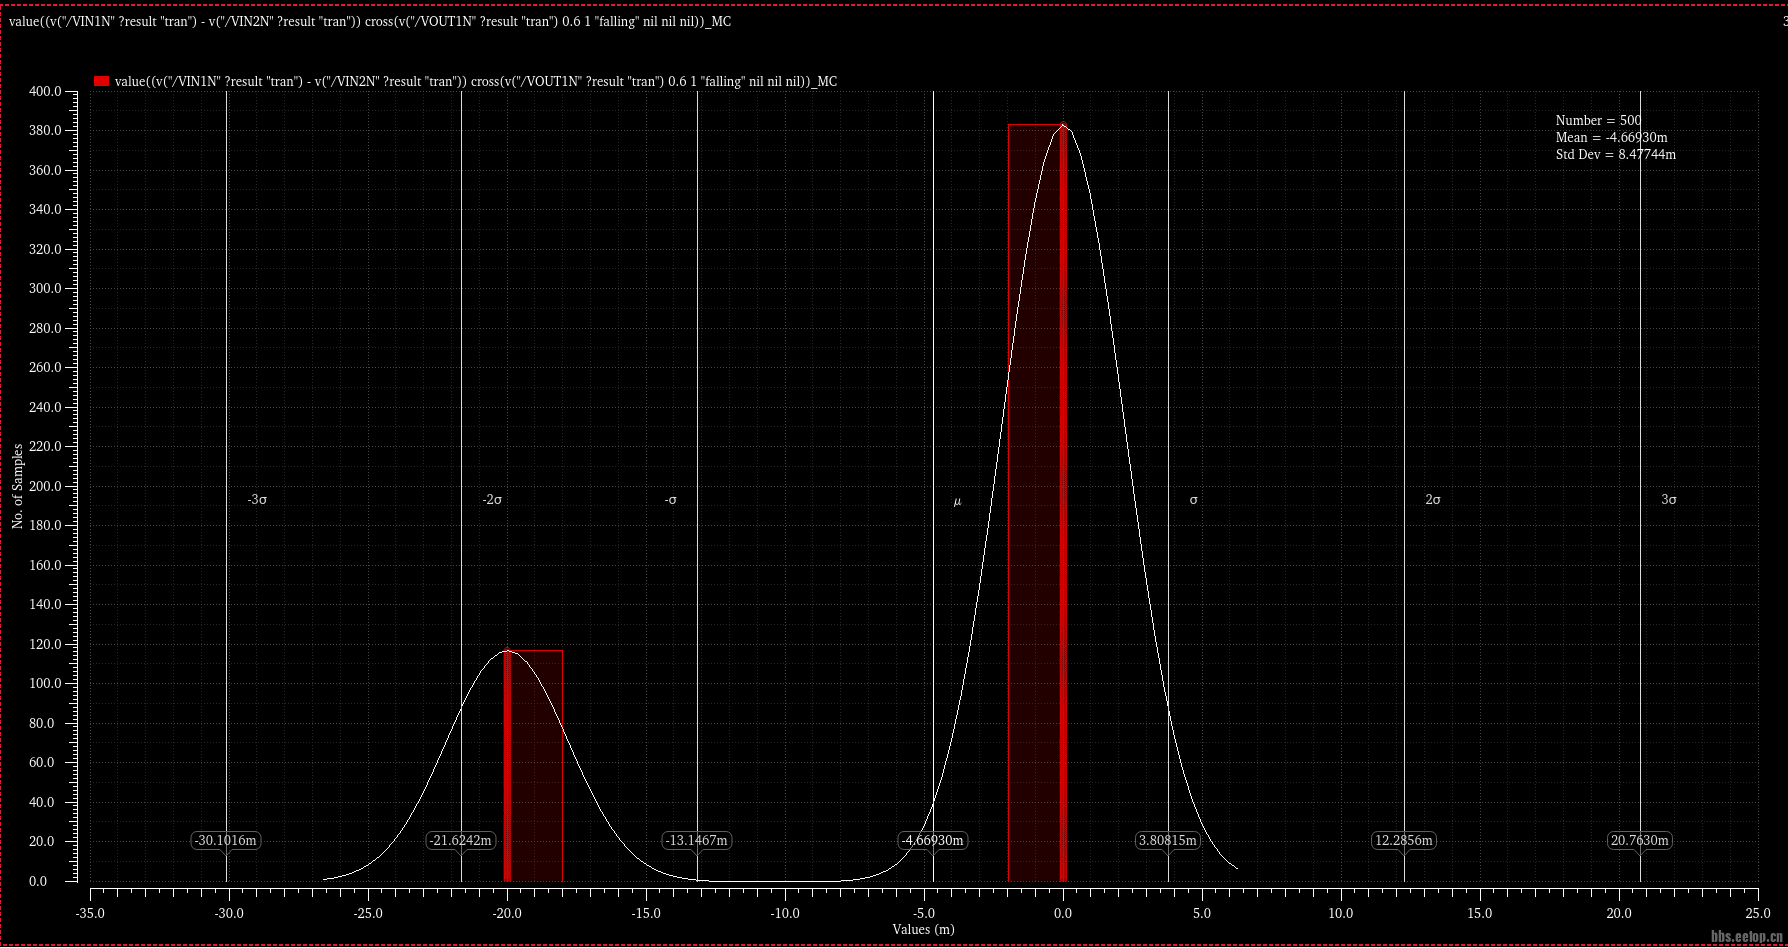Click the Values (m) x-axis label
1788x948 pixels.
point(923,929)
